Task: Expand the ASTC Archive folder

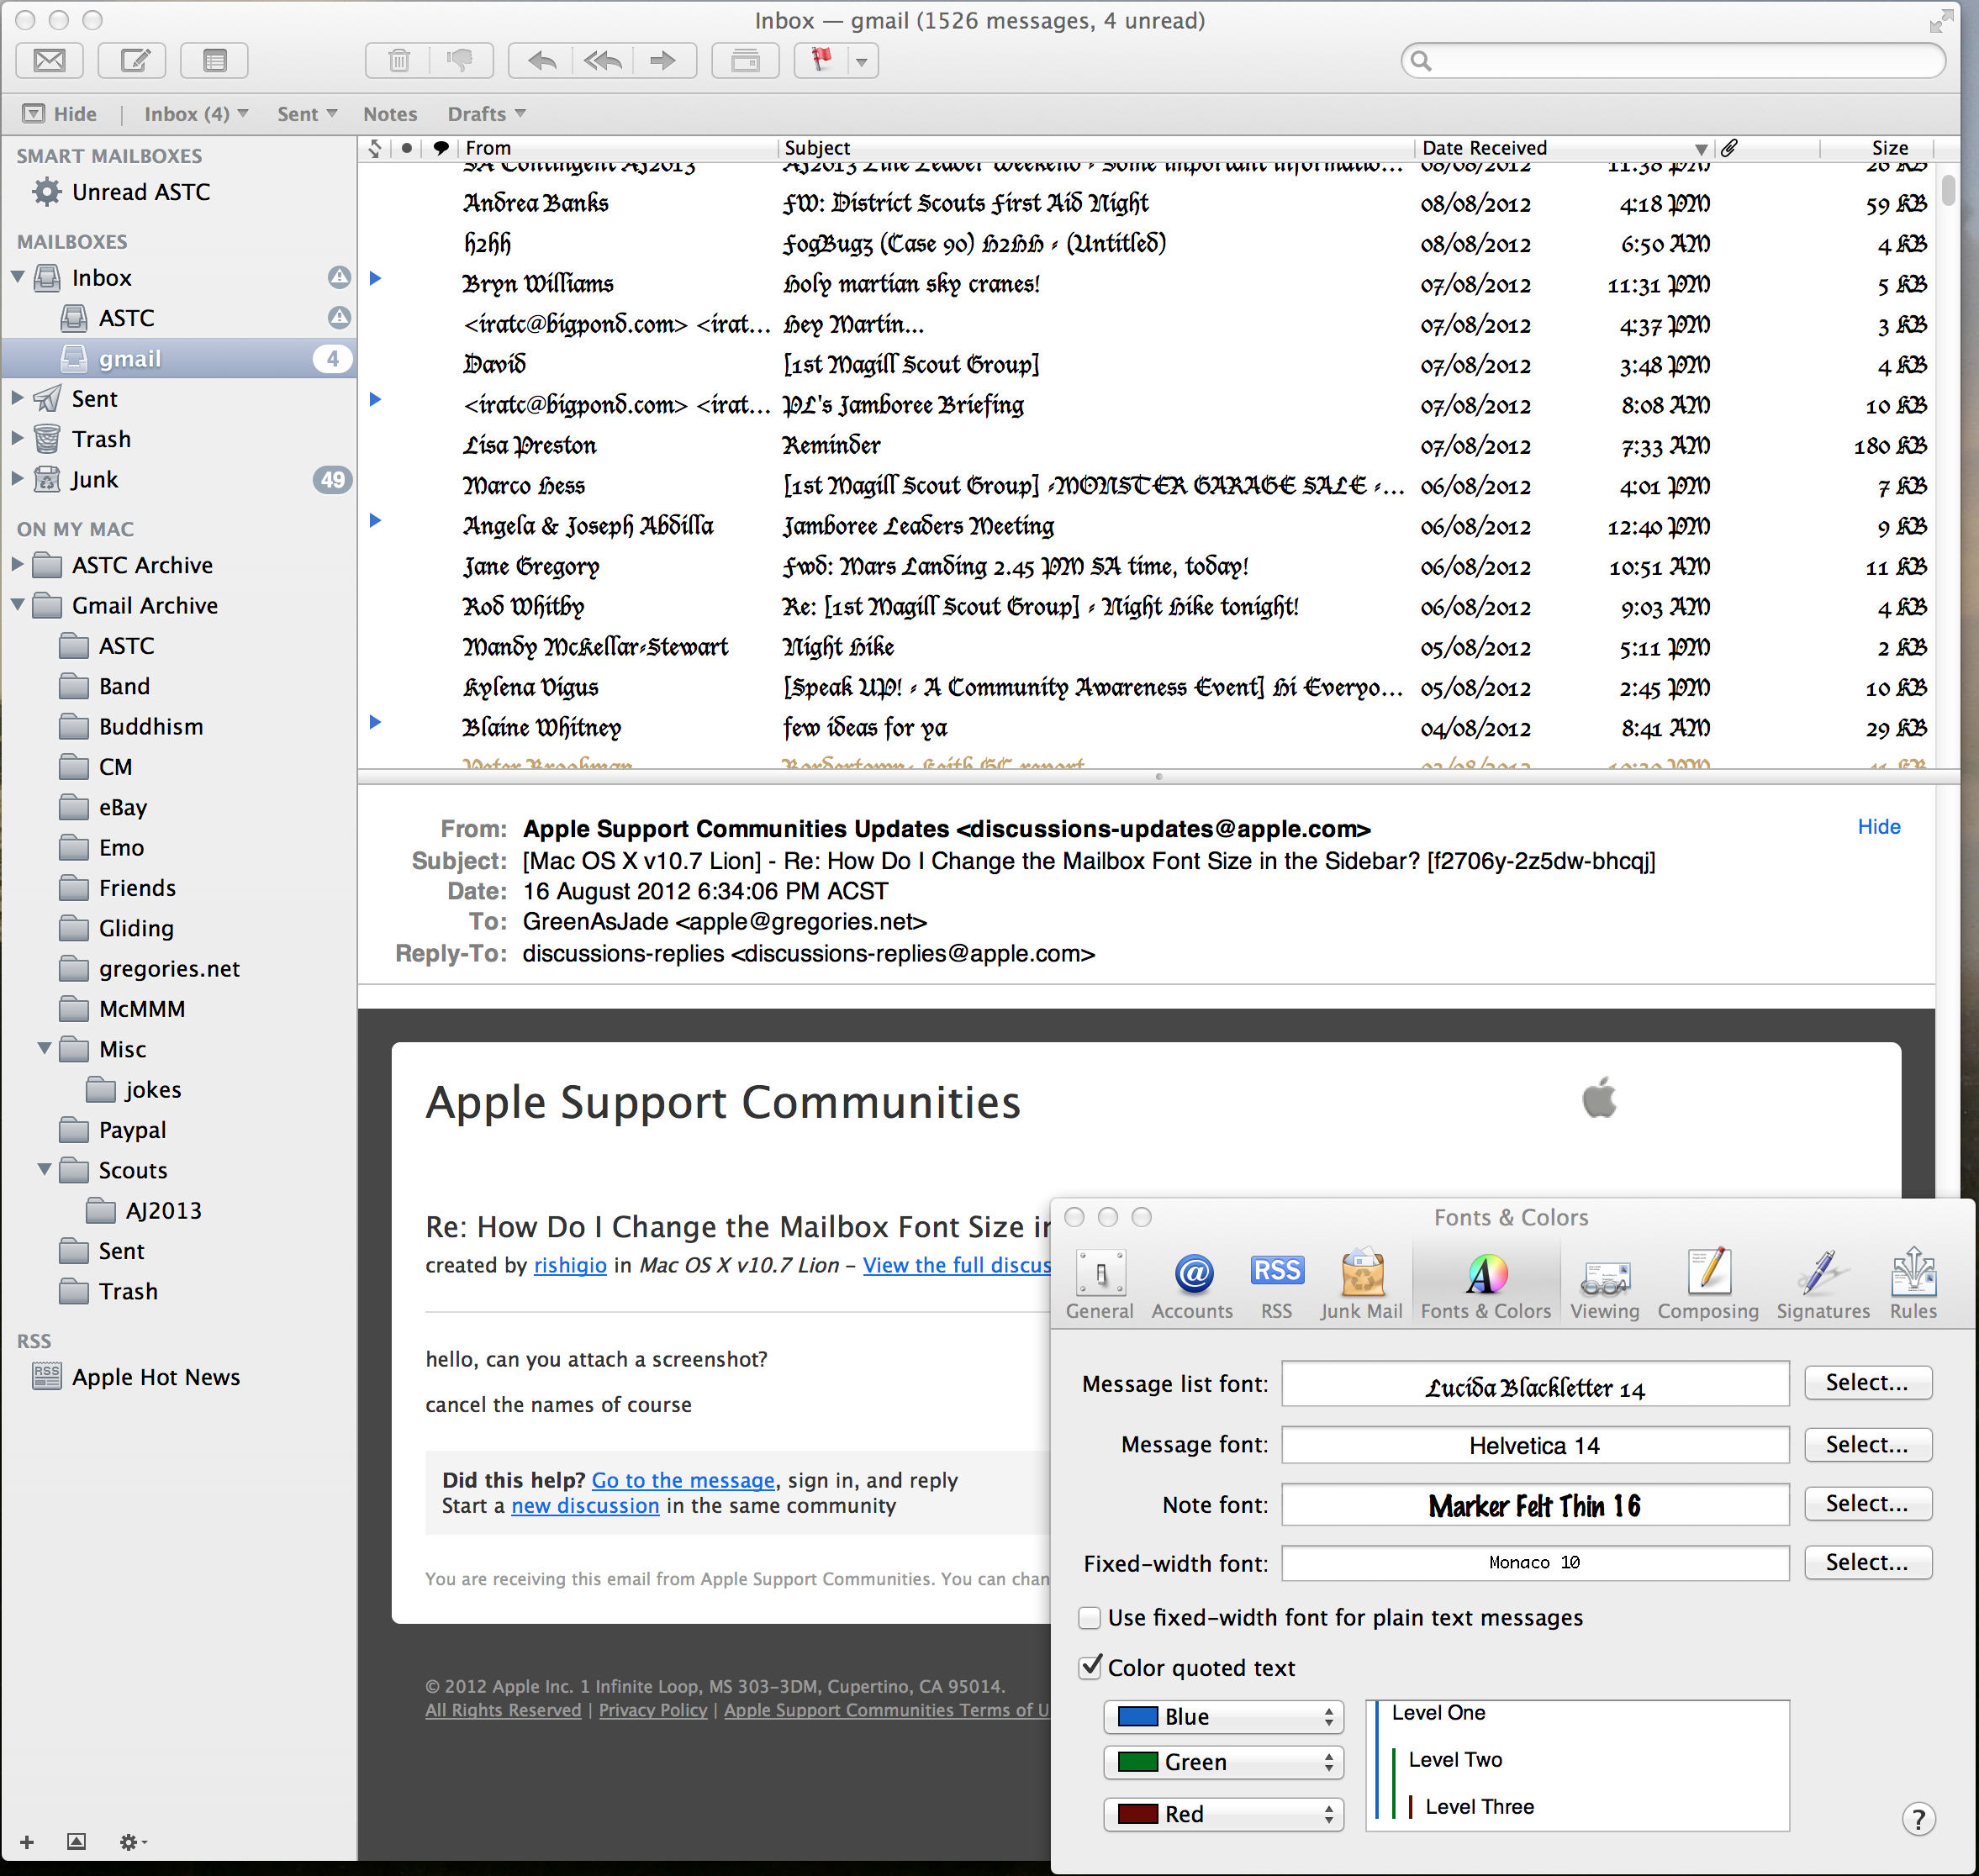Action: 17,564
